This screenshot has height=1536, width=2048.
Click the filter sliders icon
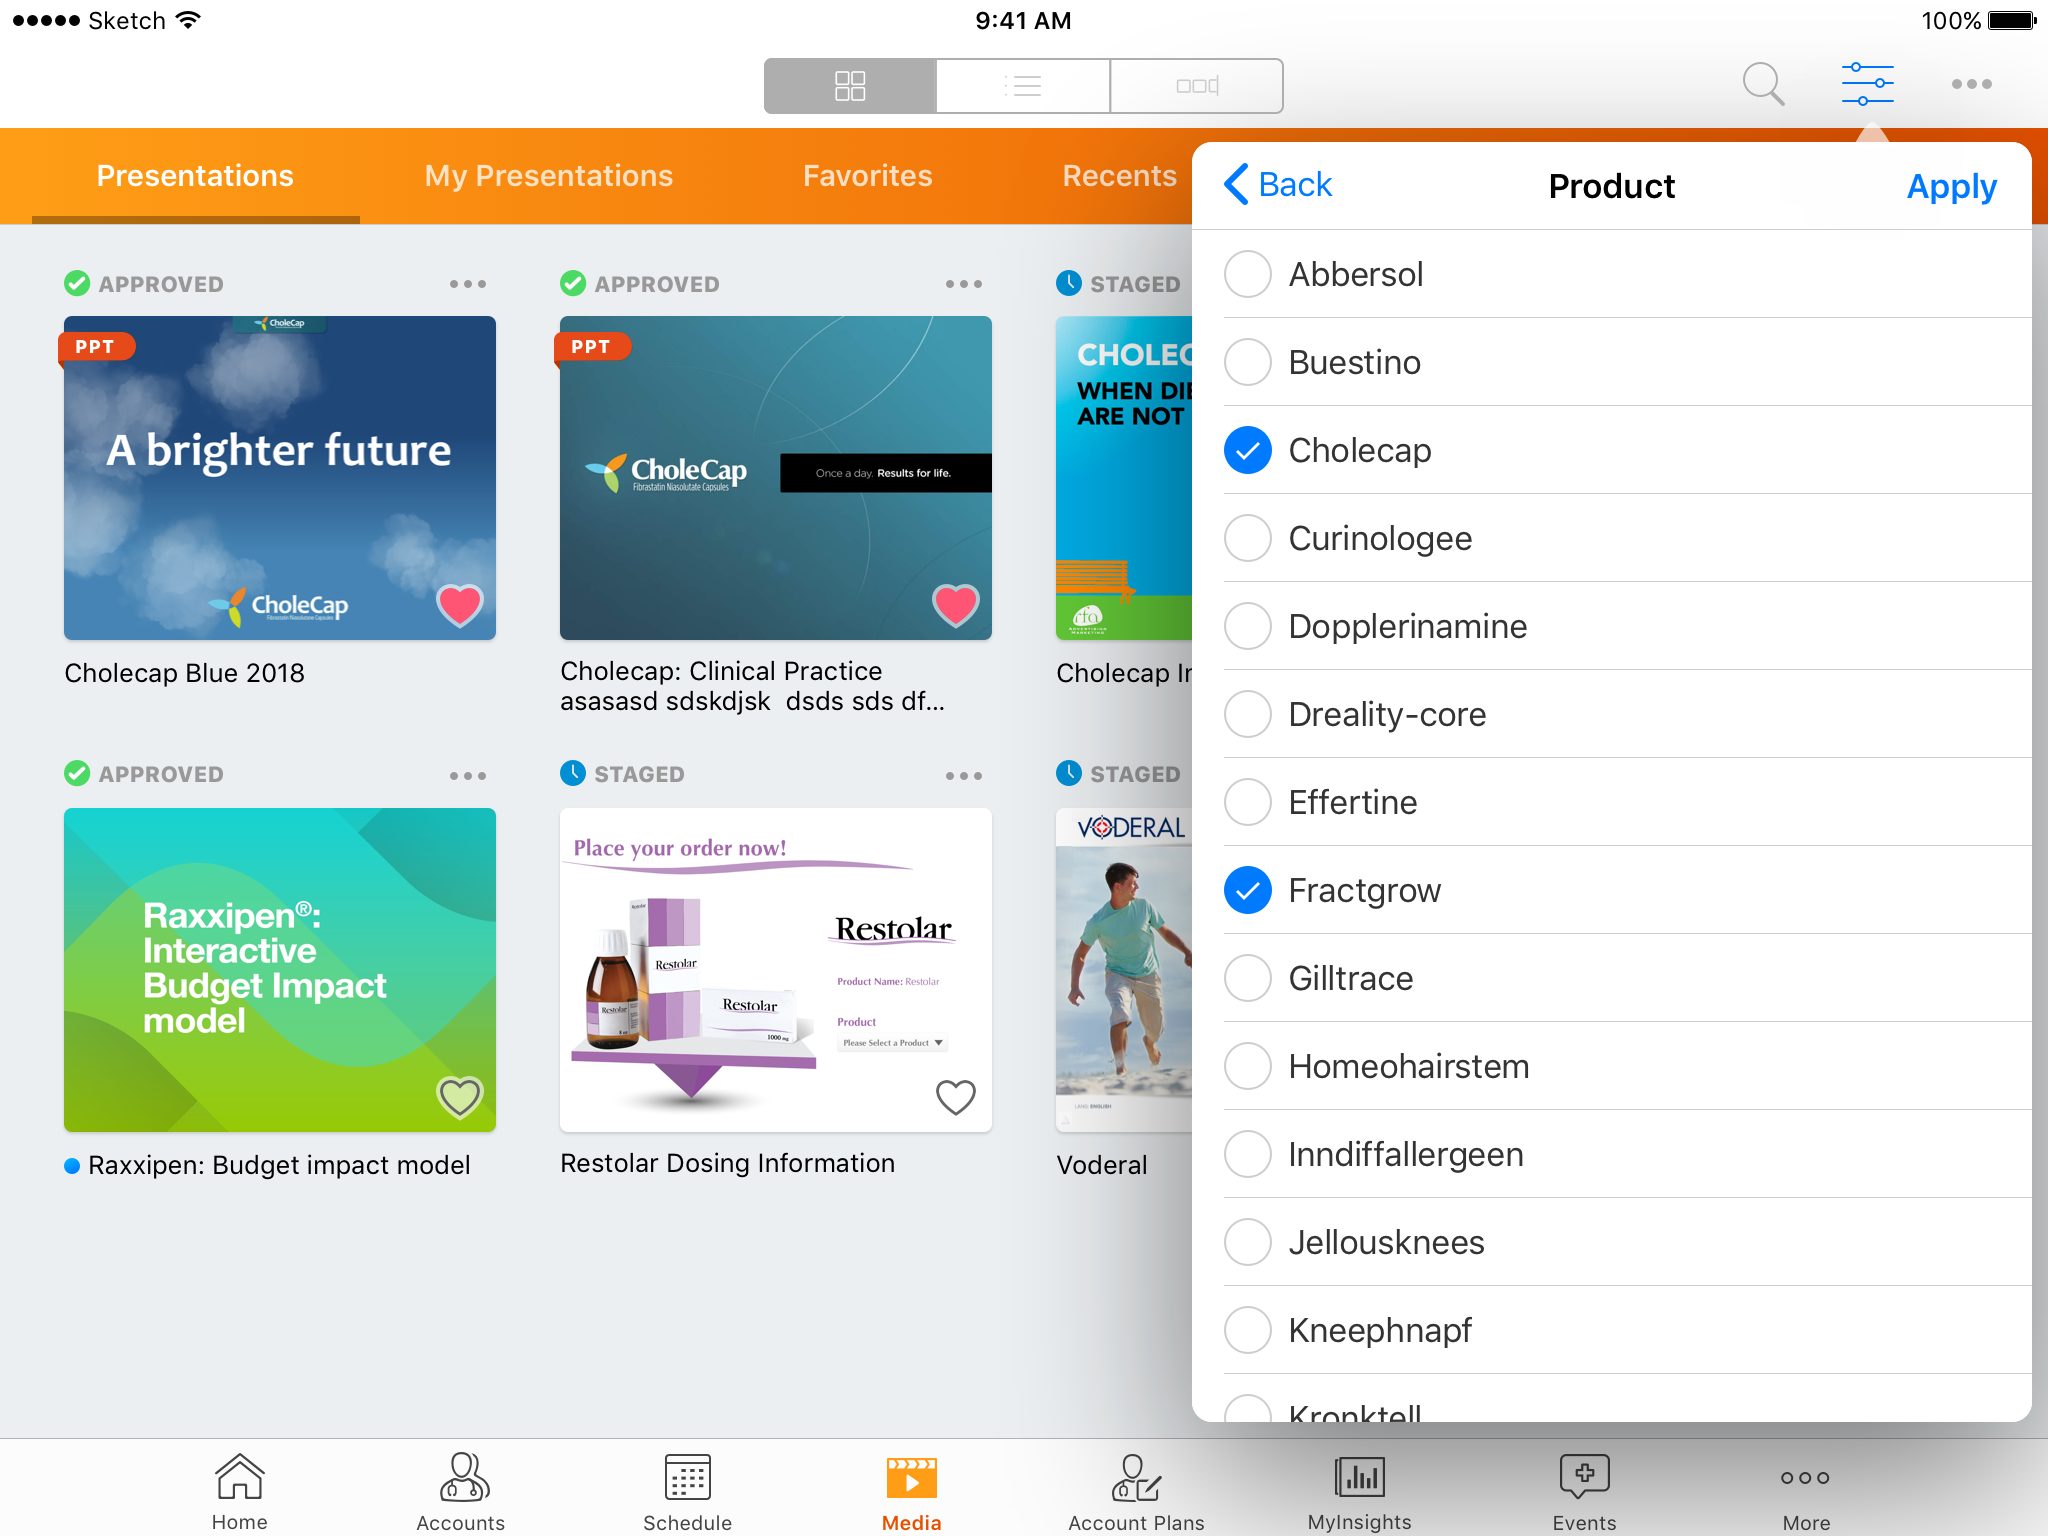[1867, 84]
